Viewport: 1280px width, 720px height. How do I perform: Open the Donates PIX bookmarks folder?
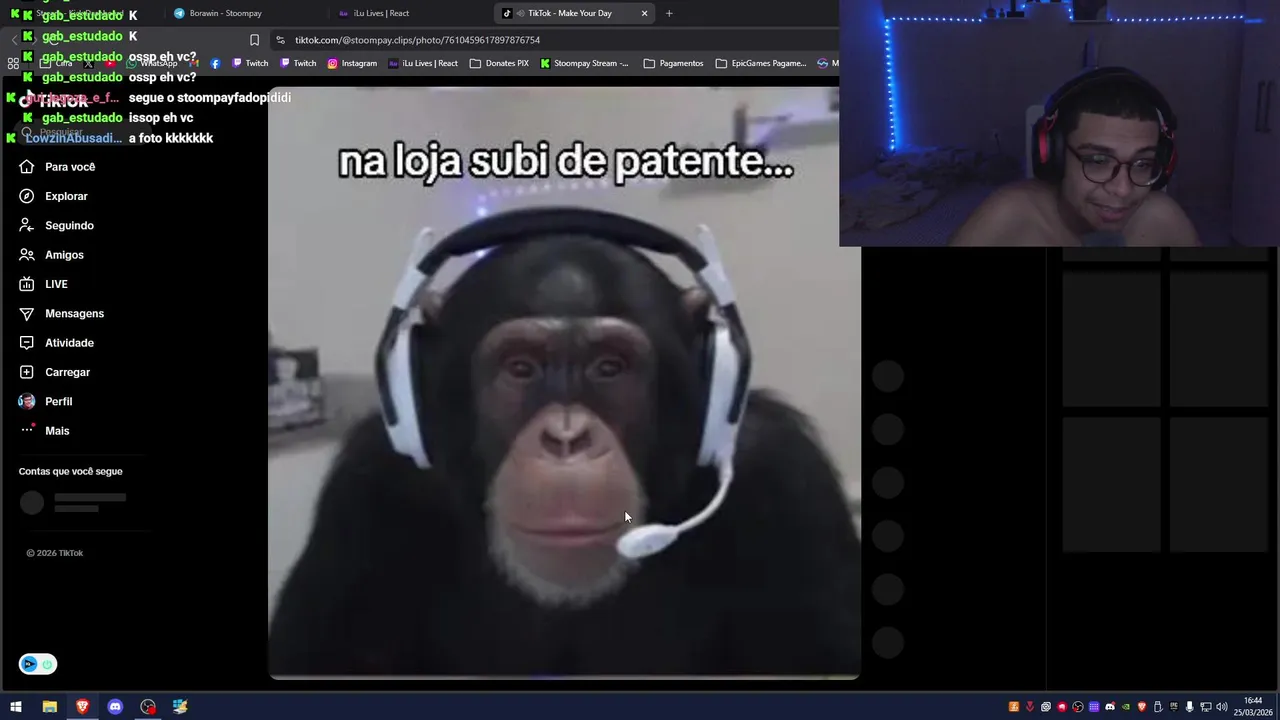point(499,63)
